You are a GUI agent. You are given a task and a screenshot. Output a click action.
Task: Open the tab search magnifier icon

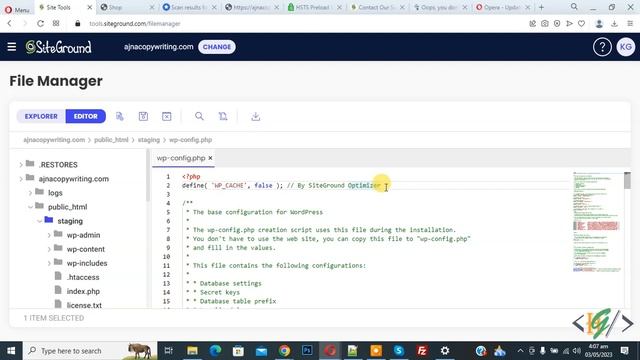coord(574,7)
